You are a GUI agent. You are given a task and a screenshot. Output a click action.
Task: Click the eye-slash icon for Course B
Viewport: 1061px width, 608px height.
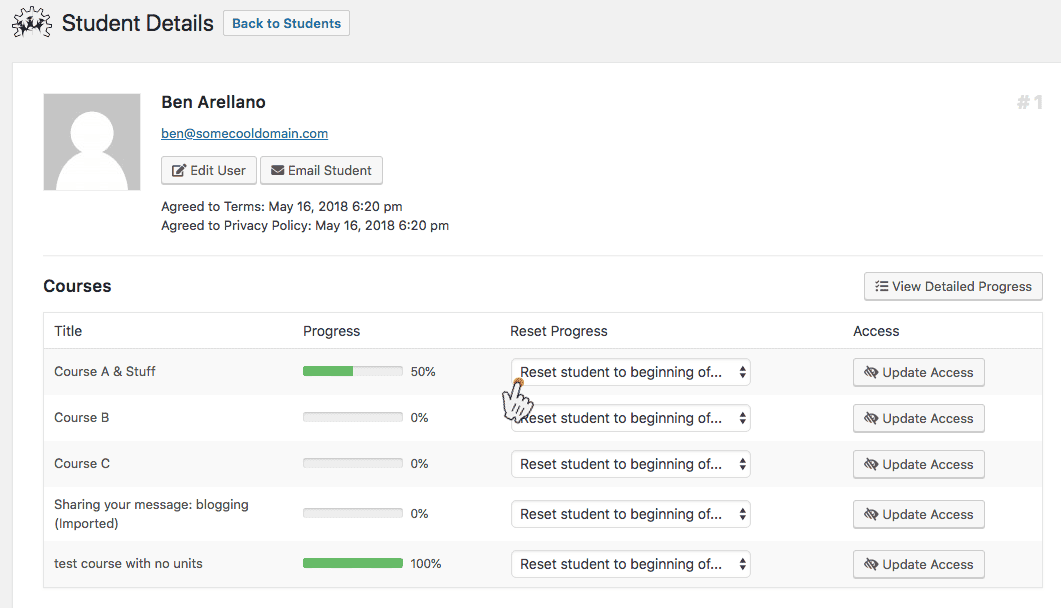[x=871, y=419]
